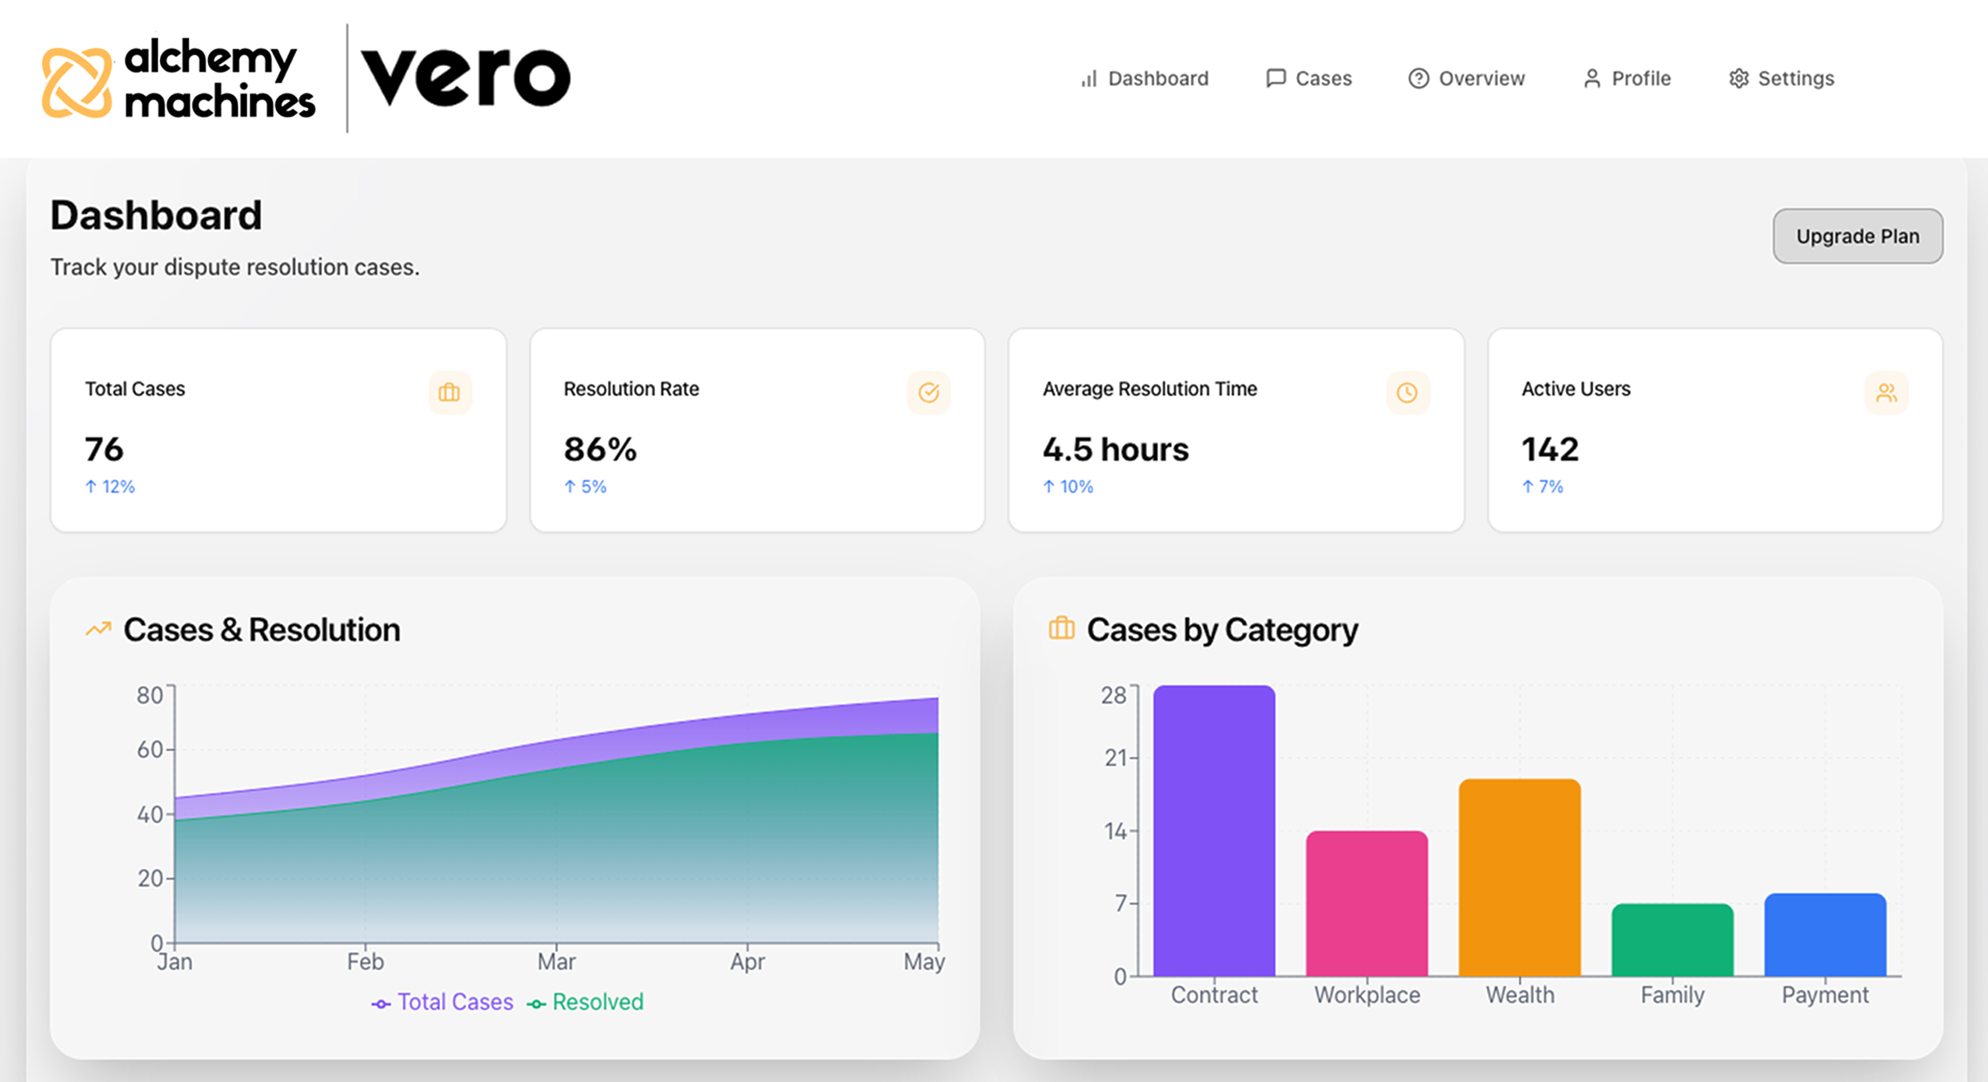Click the users icon on Active Users card

tap(1887, 392)
